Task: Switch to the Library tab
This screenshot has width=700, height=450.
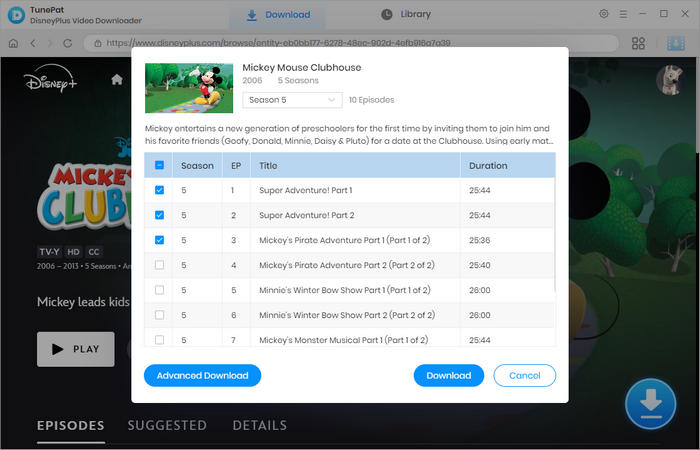Action: click(406, 14)
